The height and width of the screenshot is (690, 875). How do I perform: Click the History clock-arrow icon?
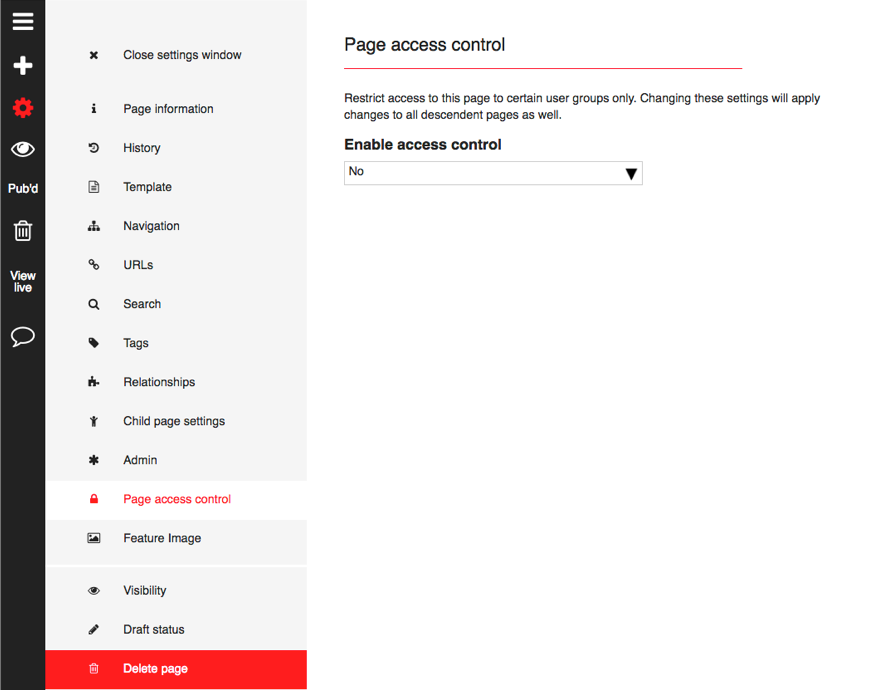pos(94,147)
